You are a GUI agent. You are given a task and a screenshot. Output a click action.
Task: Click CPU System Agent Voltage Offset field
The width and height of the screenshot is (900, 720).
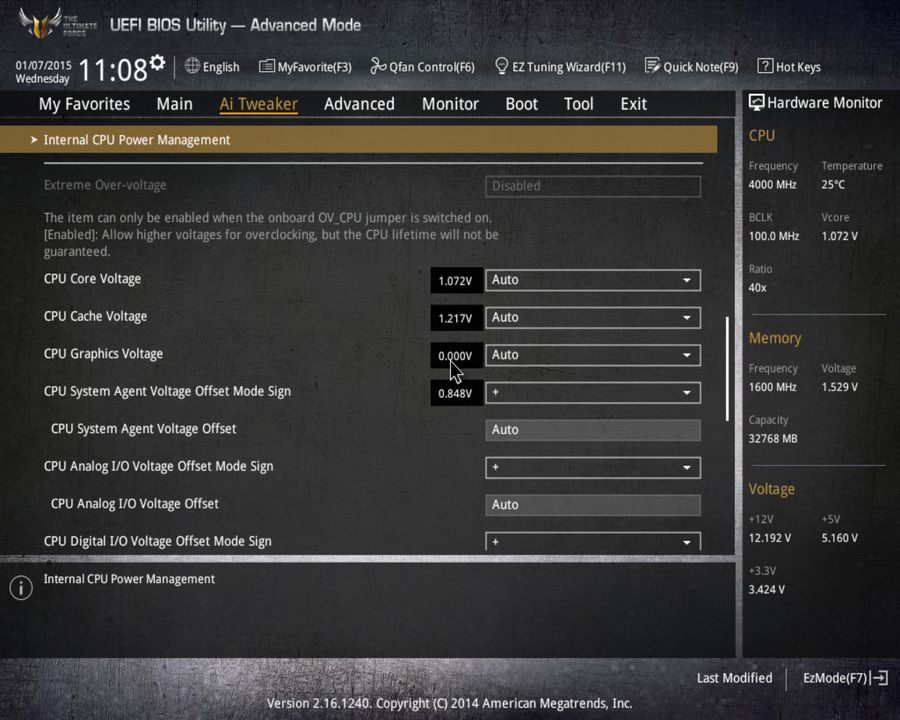click(x=593, y=430)
